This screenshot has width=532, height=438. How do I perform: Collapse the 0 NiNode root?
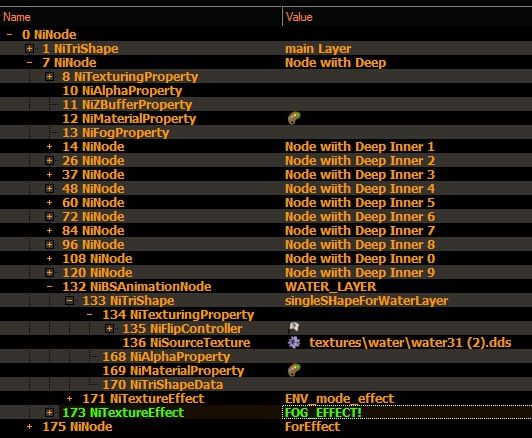[x=10, y=35]
